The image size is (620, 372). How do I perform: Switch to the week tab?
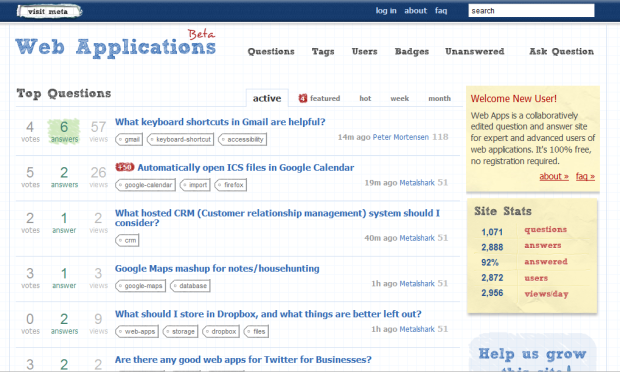[x=399, y=98]
